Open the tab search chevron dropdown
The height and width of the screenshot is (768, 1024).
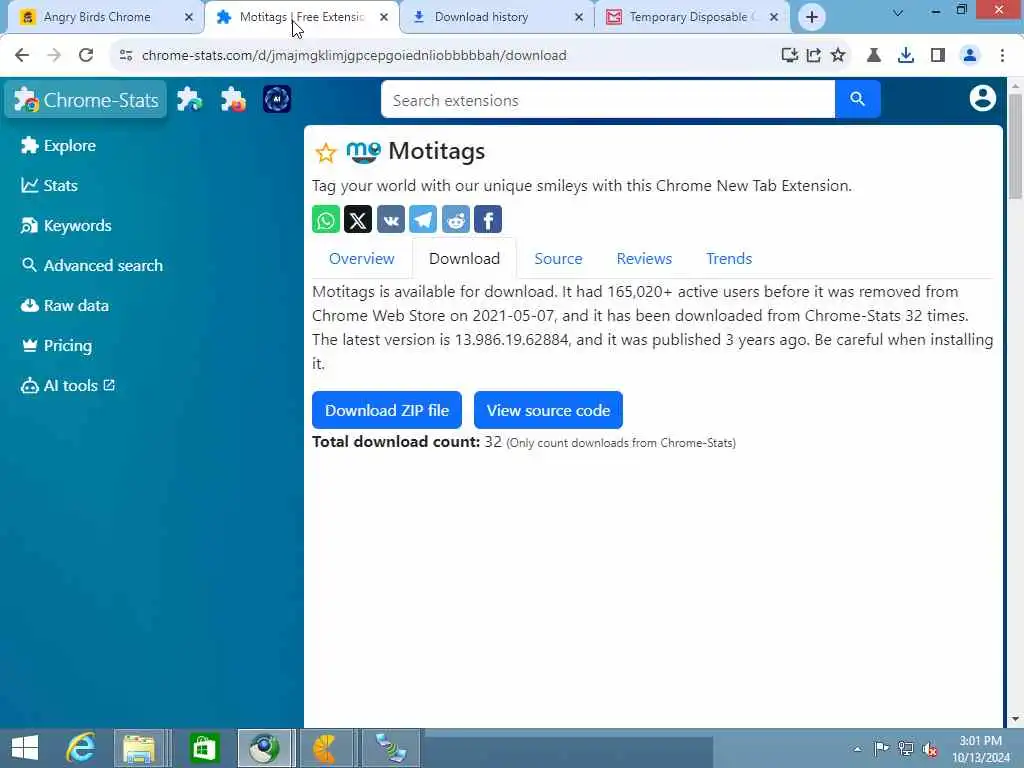pyautogui.click(x=898, y=13)
